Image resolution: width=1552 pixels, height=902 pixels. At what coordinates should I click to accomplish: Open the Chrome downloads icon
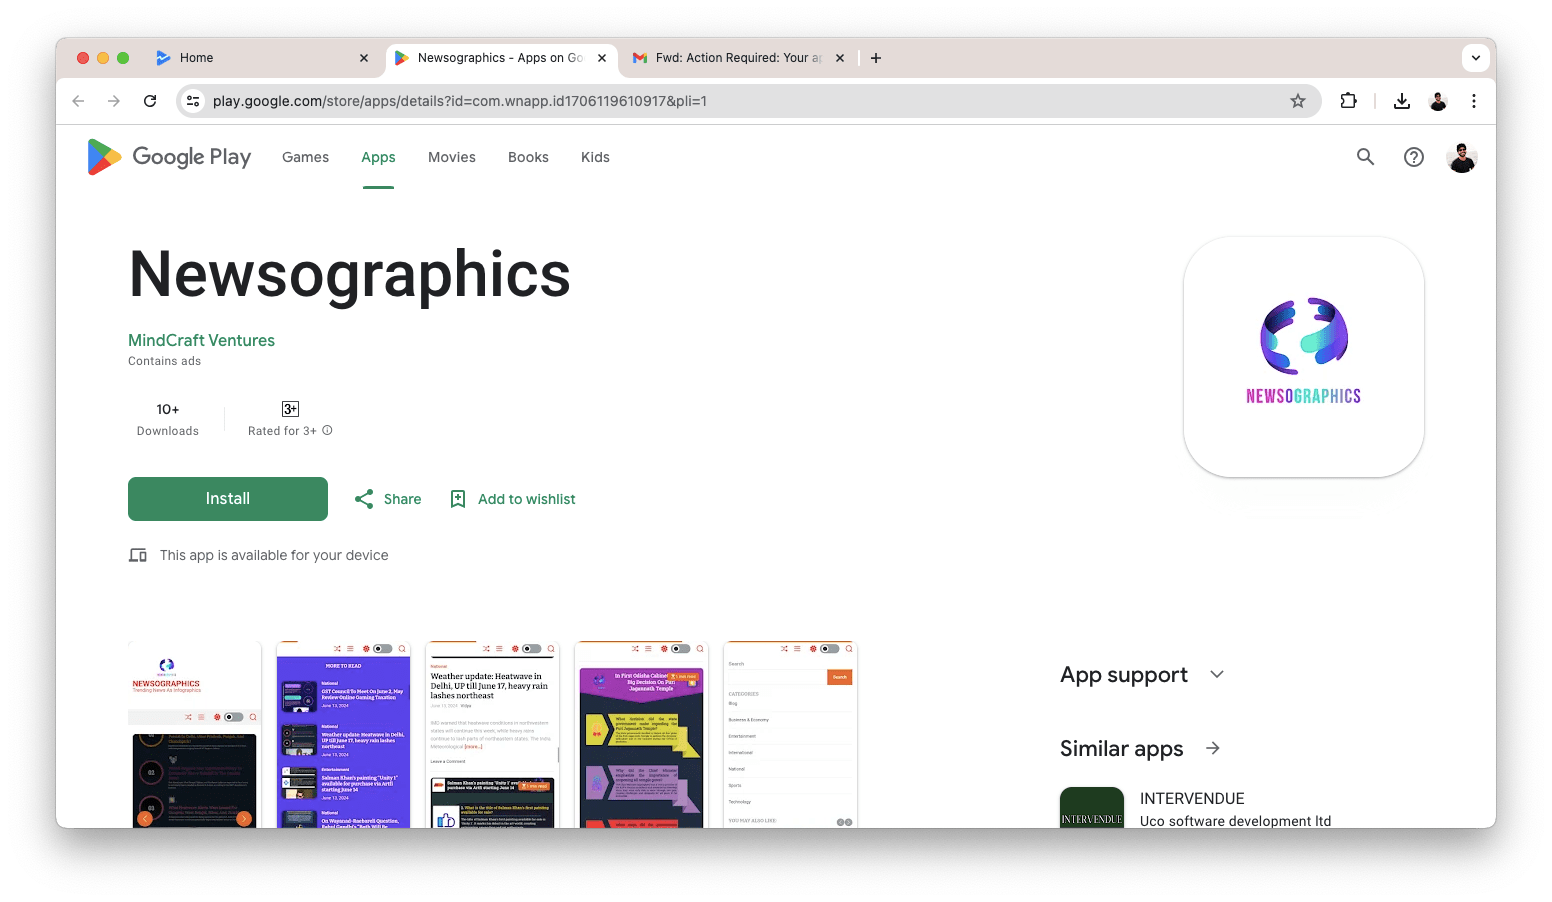1402,101
